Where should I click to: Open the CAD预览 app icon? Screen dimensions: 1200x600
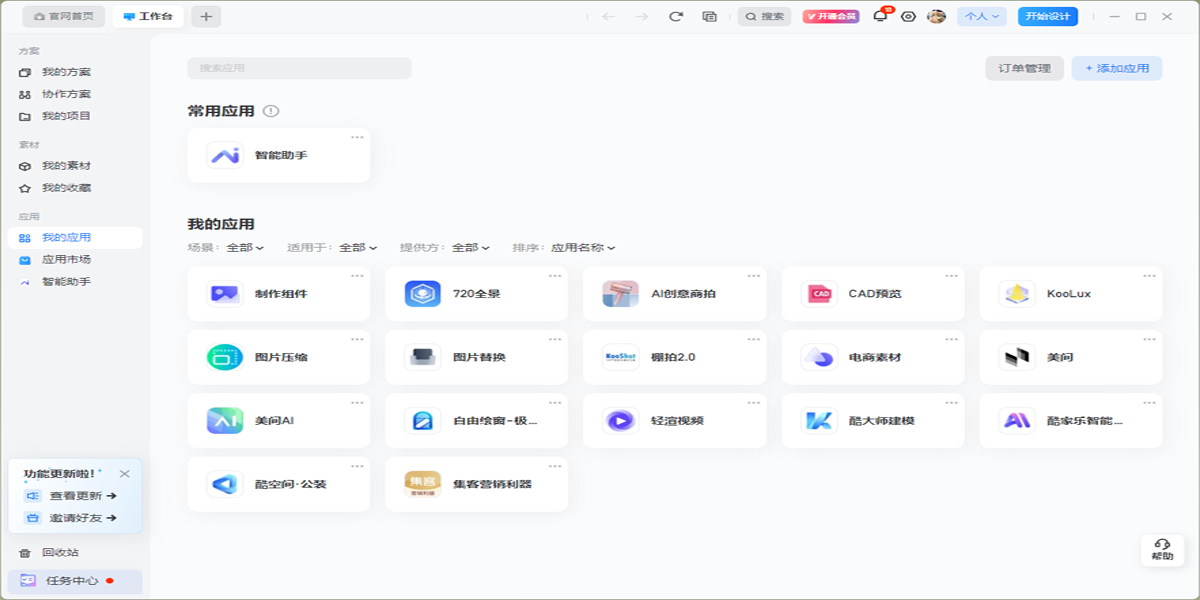coord(819,294)
